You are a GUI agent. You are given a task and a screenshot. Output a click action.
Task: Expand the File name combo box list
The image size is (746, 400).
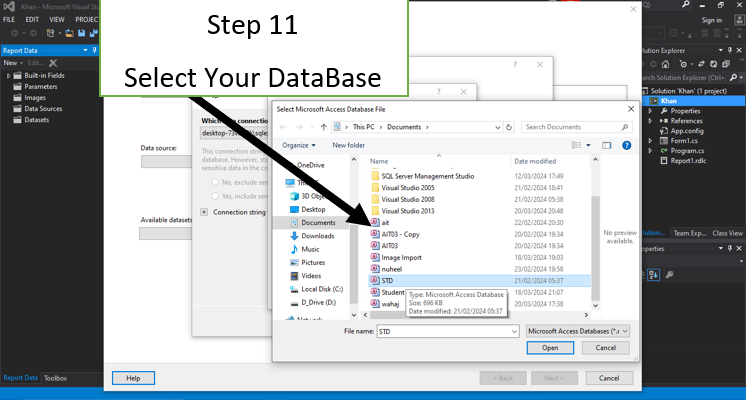click(514, 332)
